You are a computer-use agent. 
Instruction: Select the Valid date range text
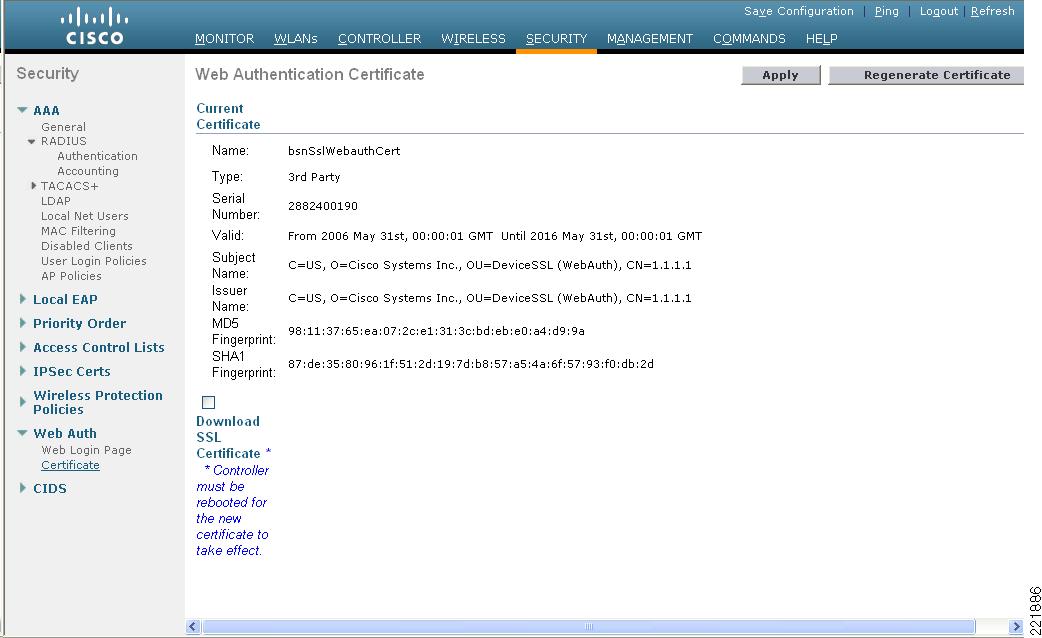(494, 236)
